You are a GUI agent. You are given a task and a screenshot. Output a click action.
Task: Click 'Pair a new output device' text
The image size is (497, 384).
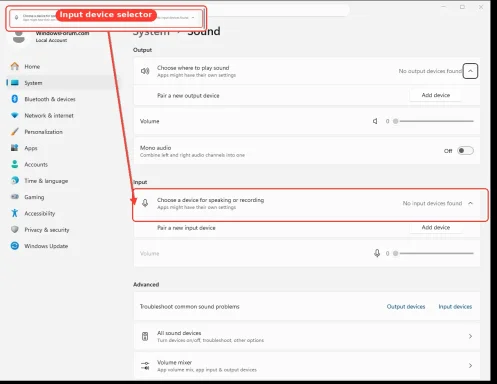pos(188,96)
